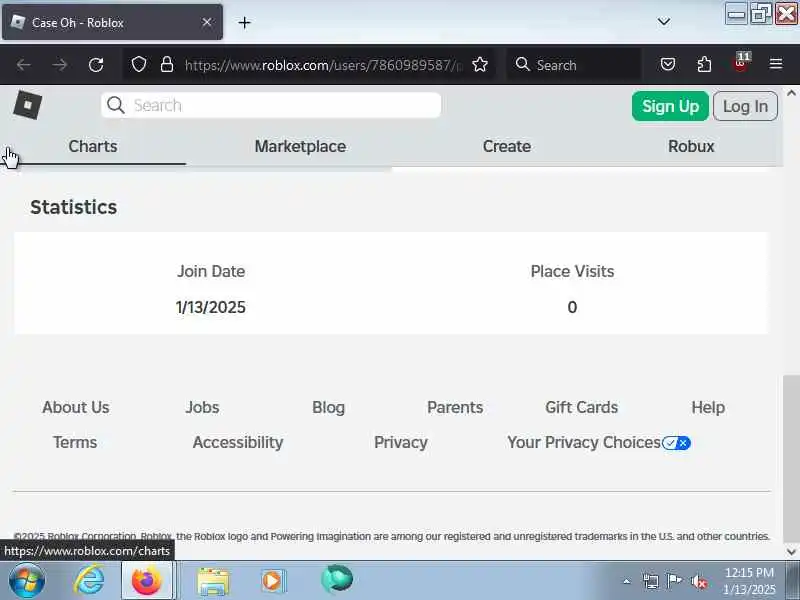Image resolution: width=800 pixels, height=600 pixels.
Task: Click the Firefox taskbar icon
Action: point(147,581)
